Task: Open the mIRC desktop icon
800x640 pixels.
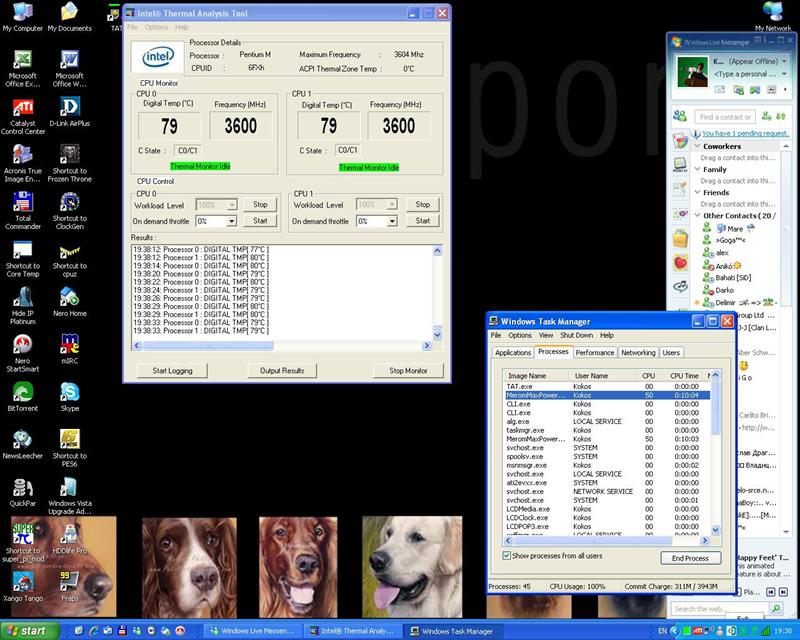Action: point(69,344)
